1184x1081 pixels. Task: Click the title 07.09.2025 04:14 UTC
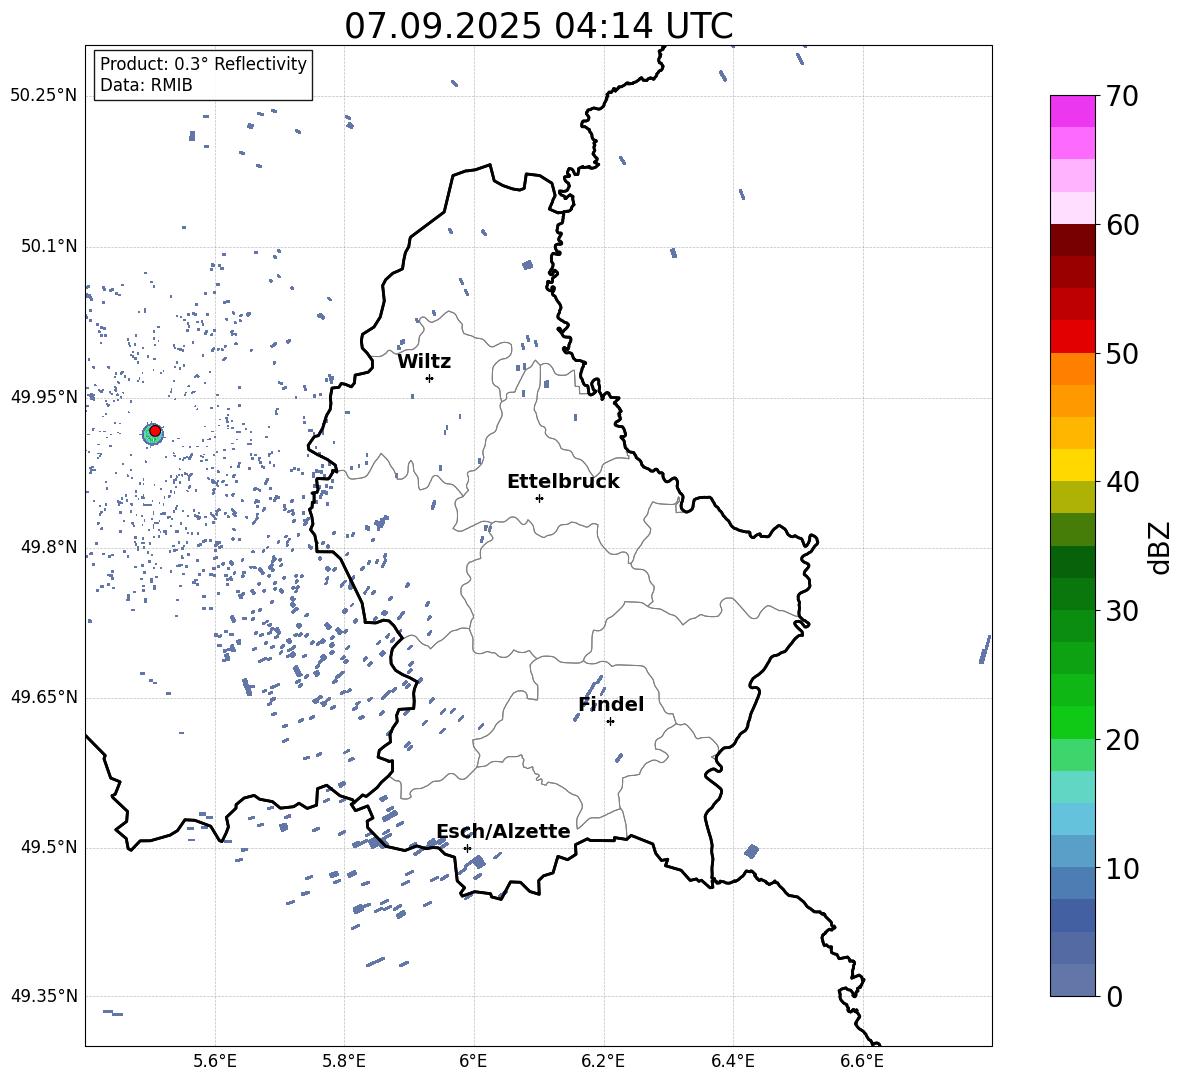(x=539, y=26)
